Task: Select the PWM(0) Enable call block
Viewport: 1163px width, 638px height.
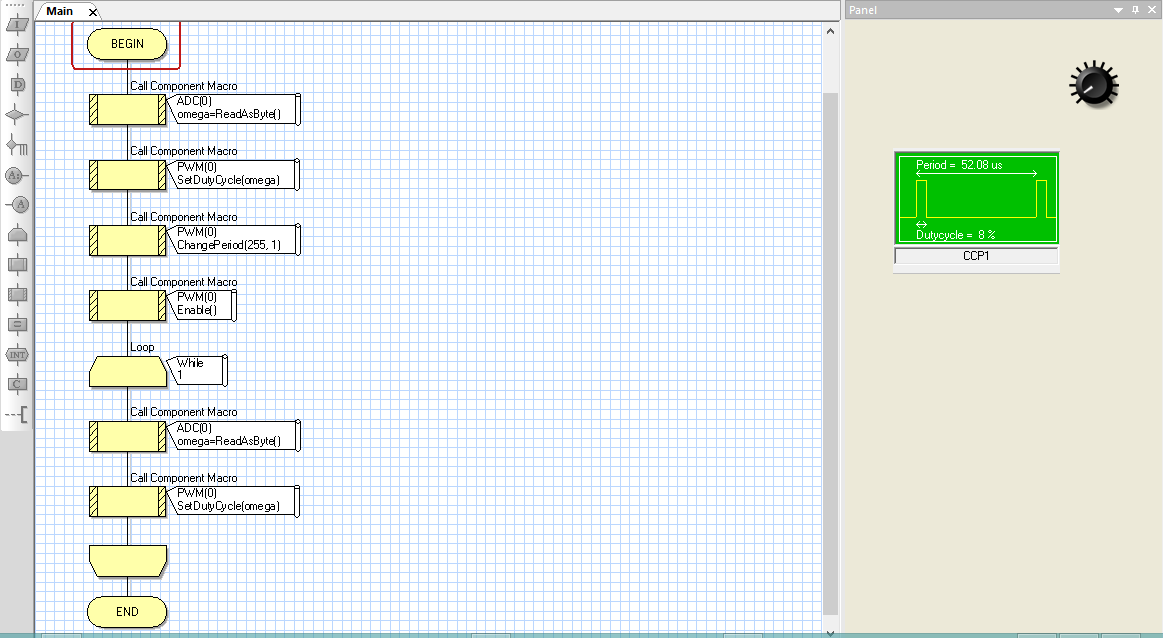Action: click(x=128, y=305)
